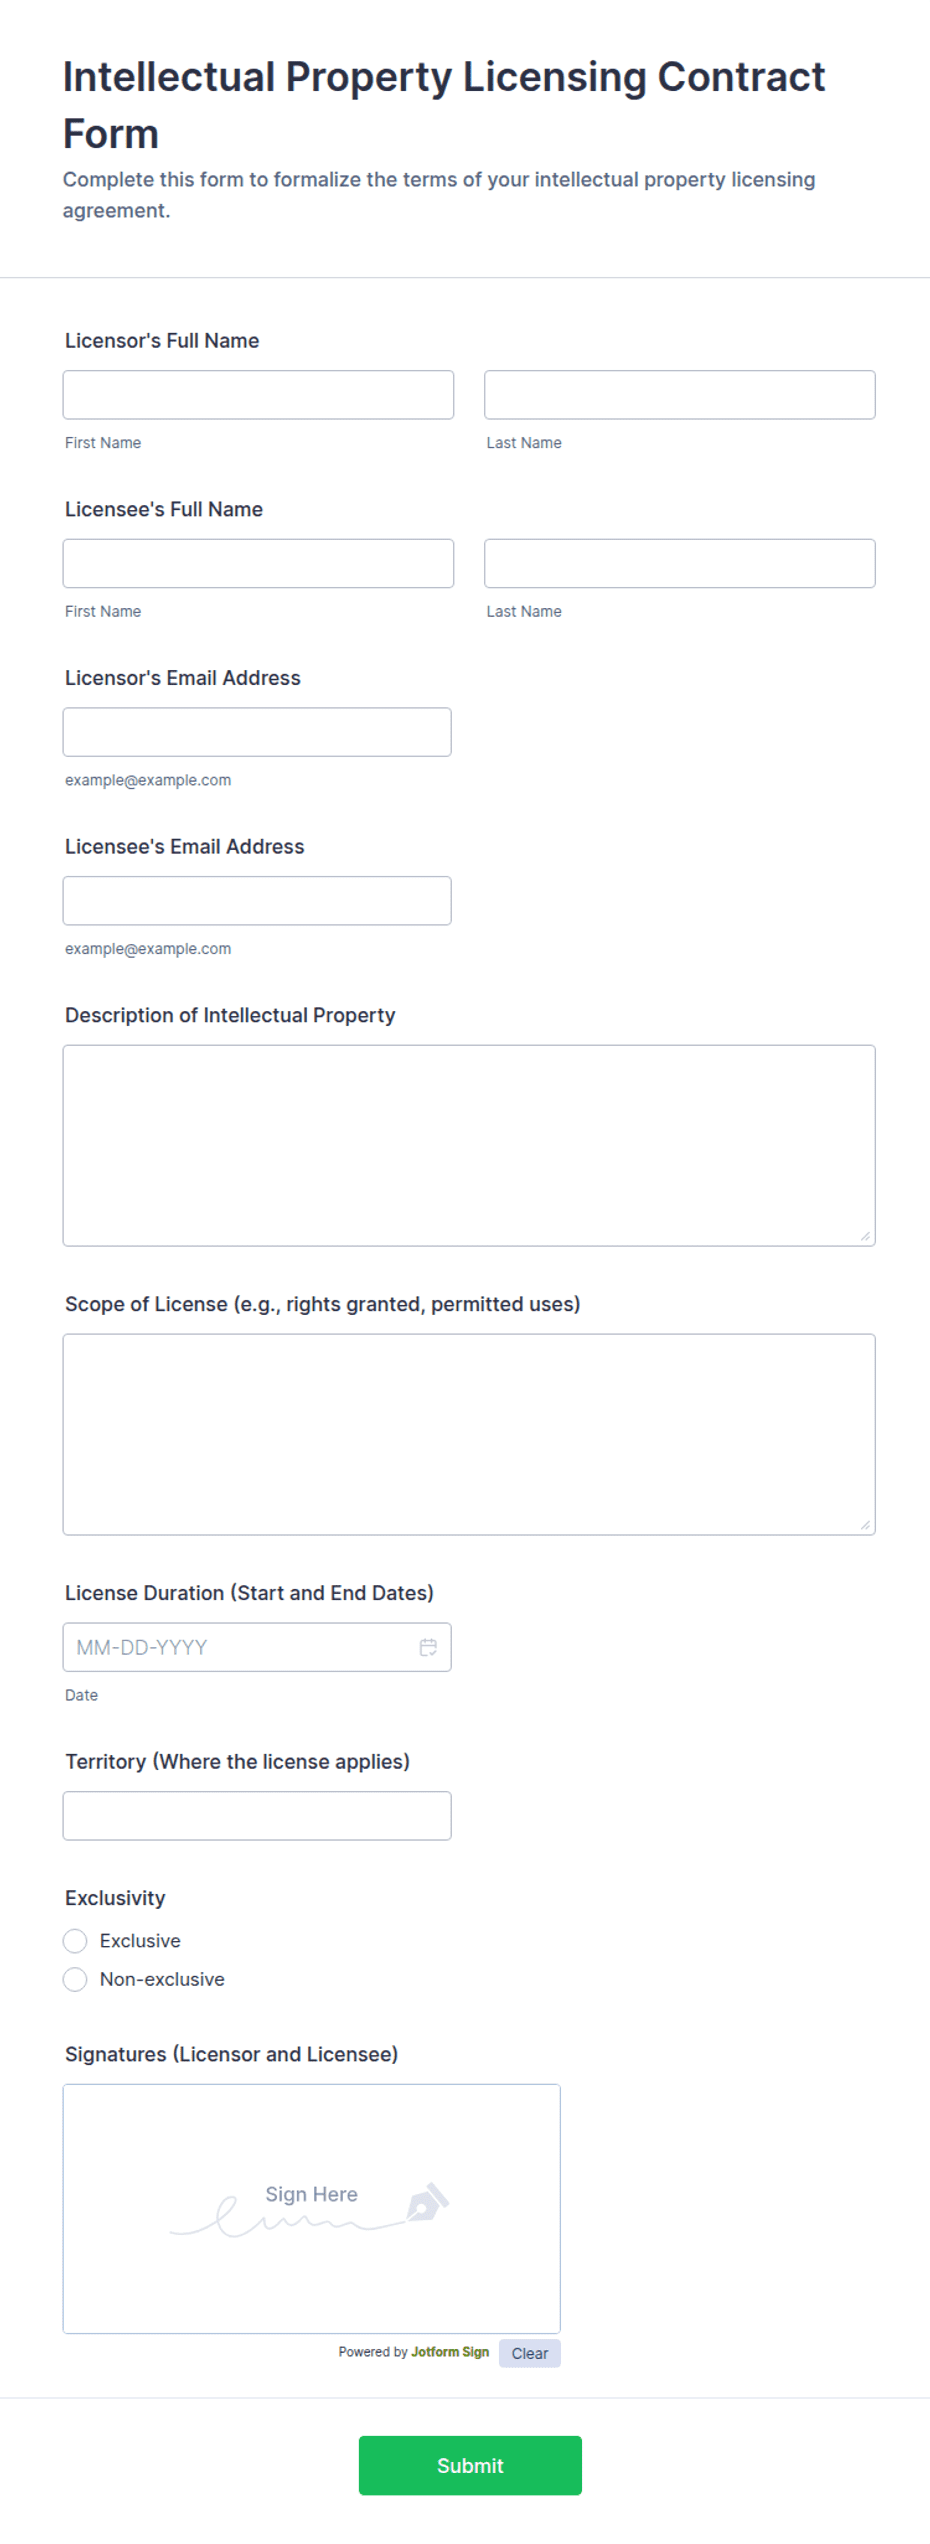The height and width of the screenshot is (2544, 930).
Task: Click the License Duration MM-DD-YYYY date field
Action: pyautogui.click(x=257, y=1647)
